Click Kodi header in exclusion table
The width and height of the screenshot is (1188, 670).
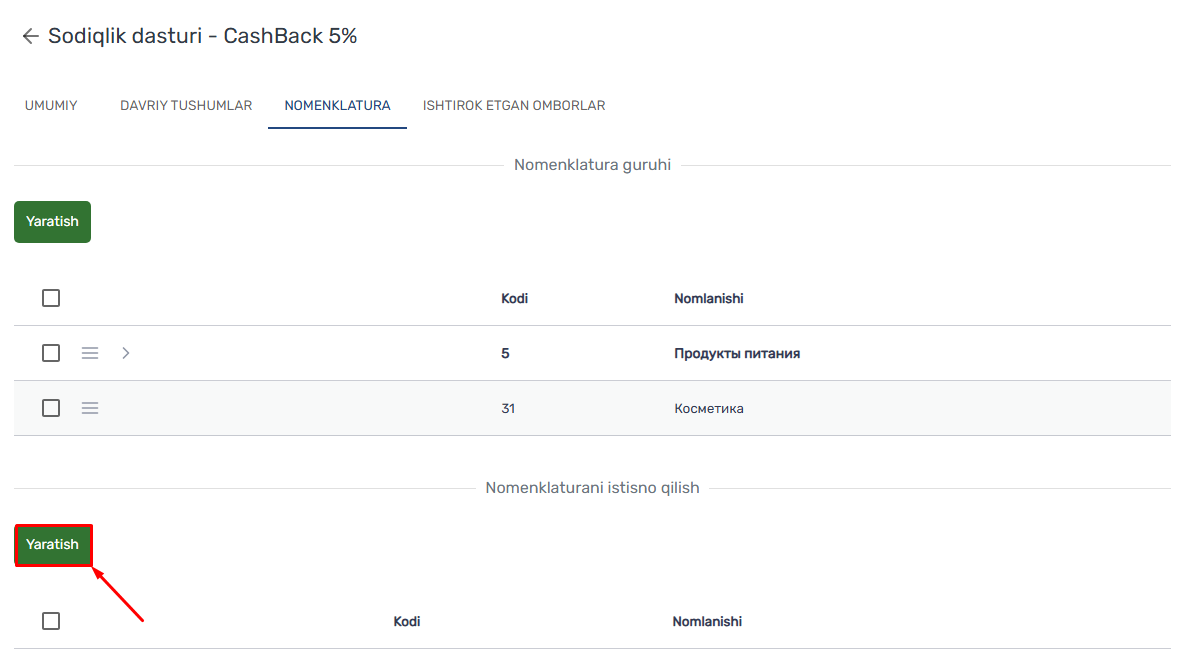(x=407, y=621)
